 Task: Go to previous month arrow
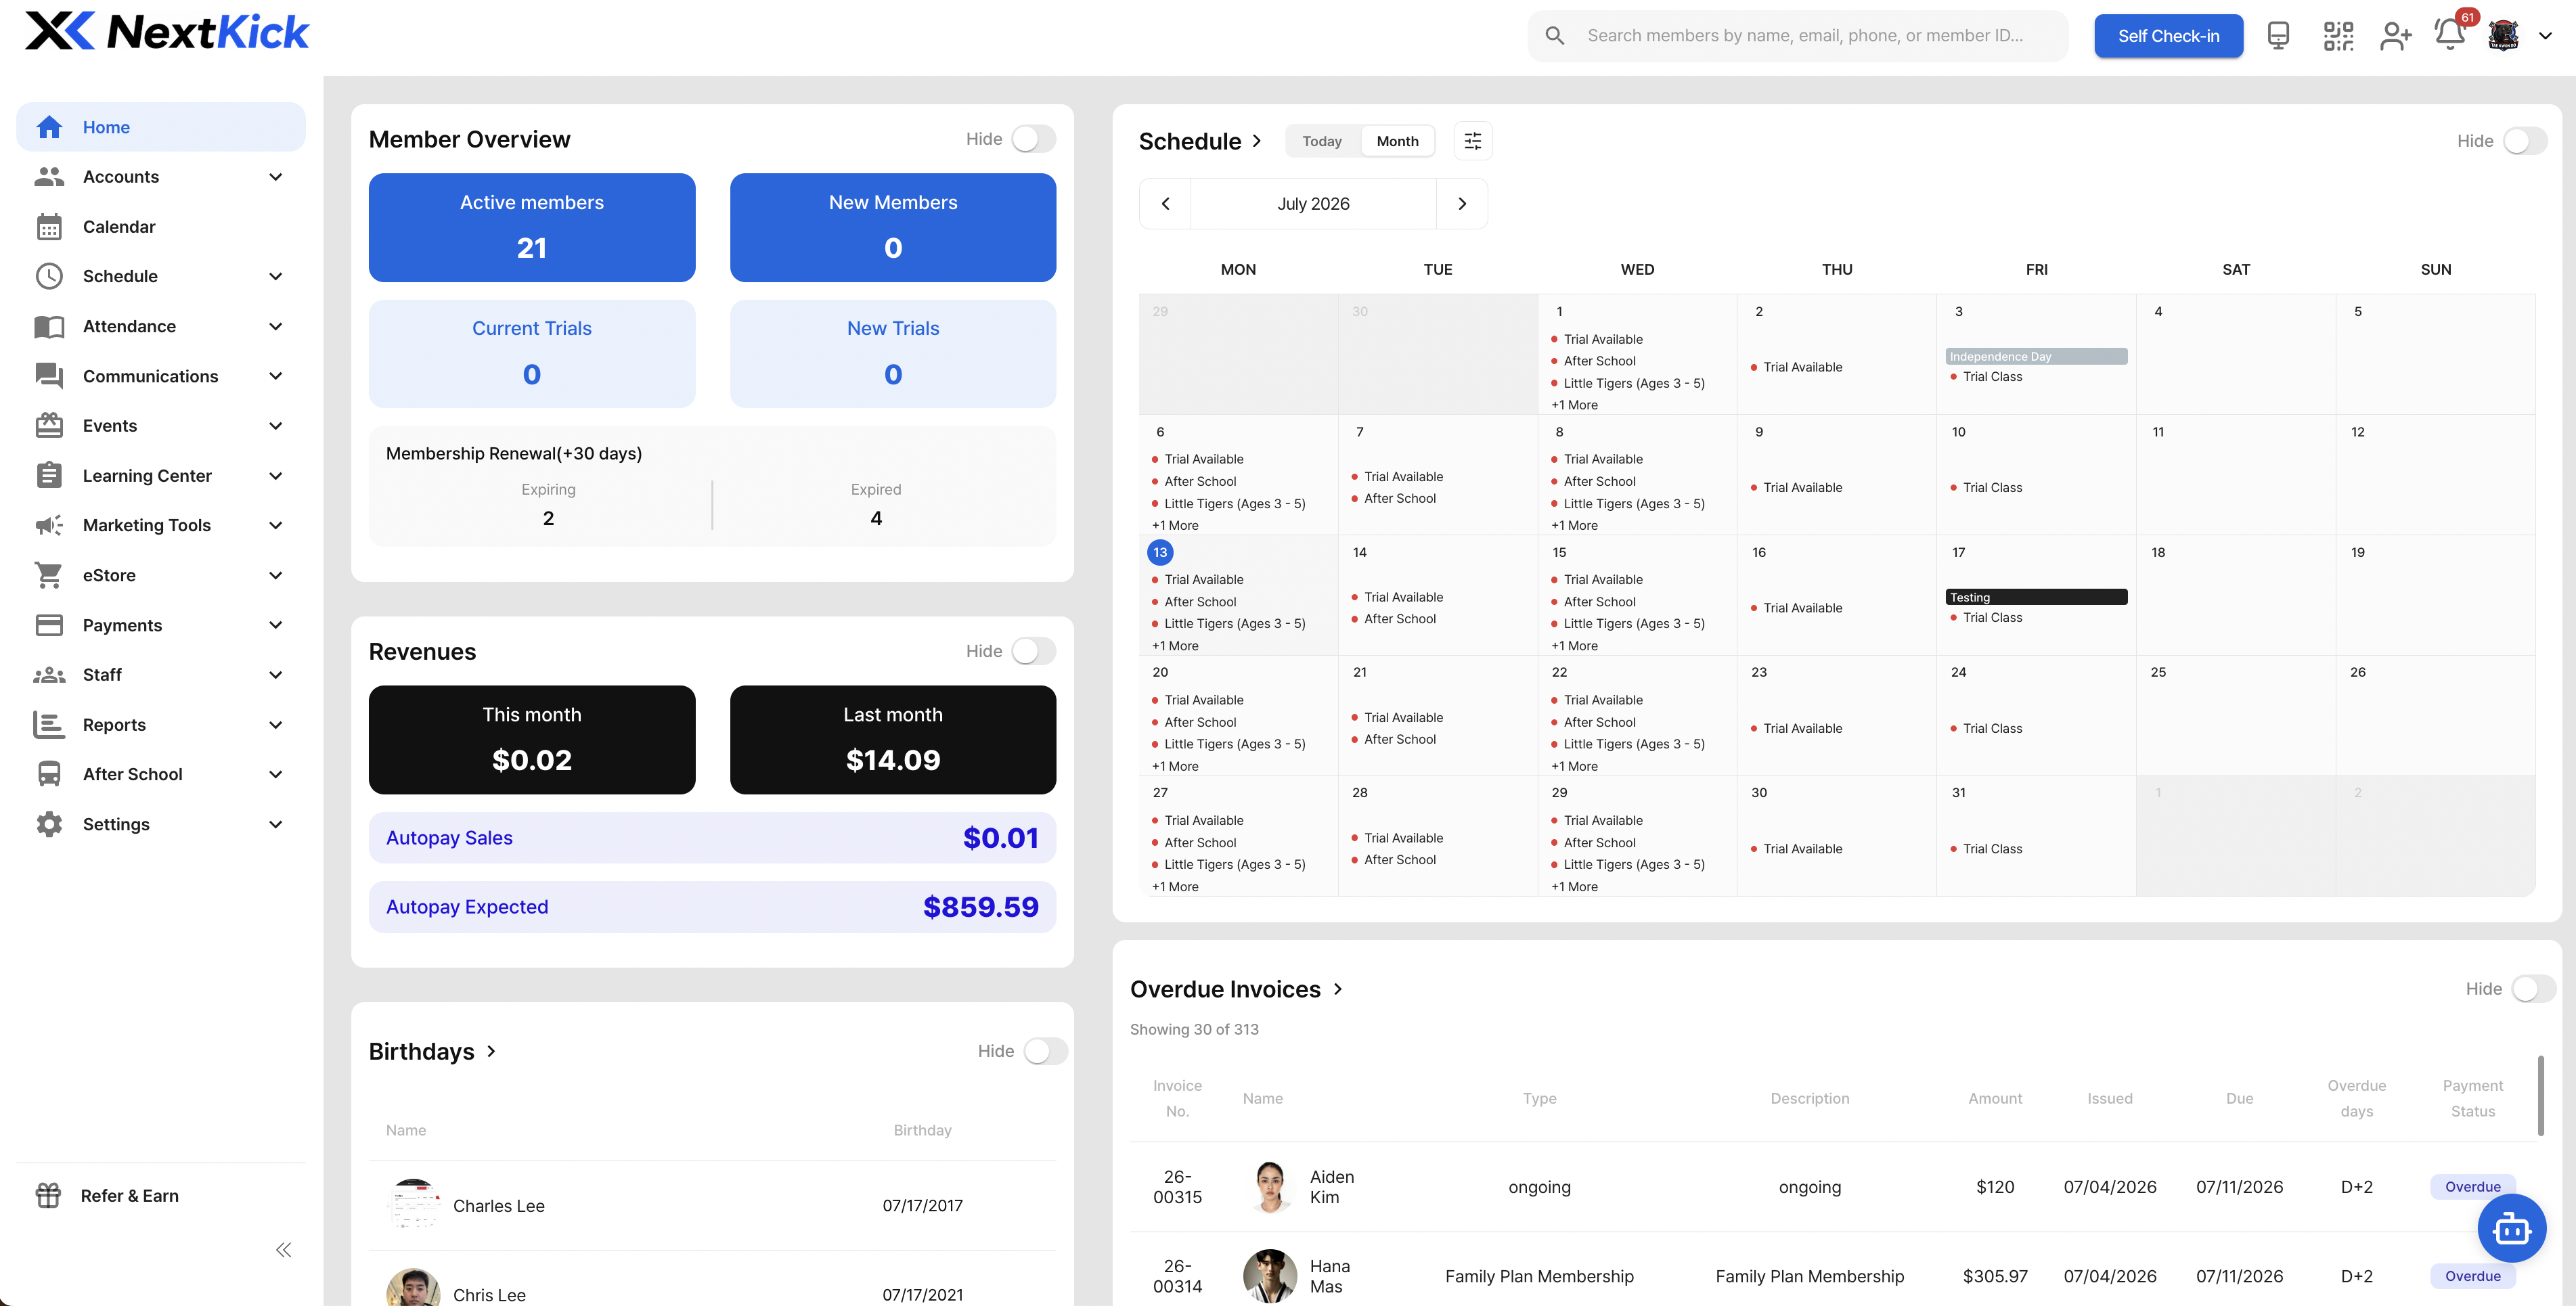tap(1165, 204)
